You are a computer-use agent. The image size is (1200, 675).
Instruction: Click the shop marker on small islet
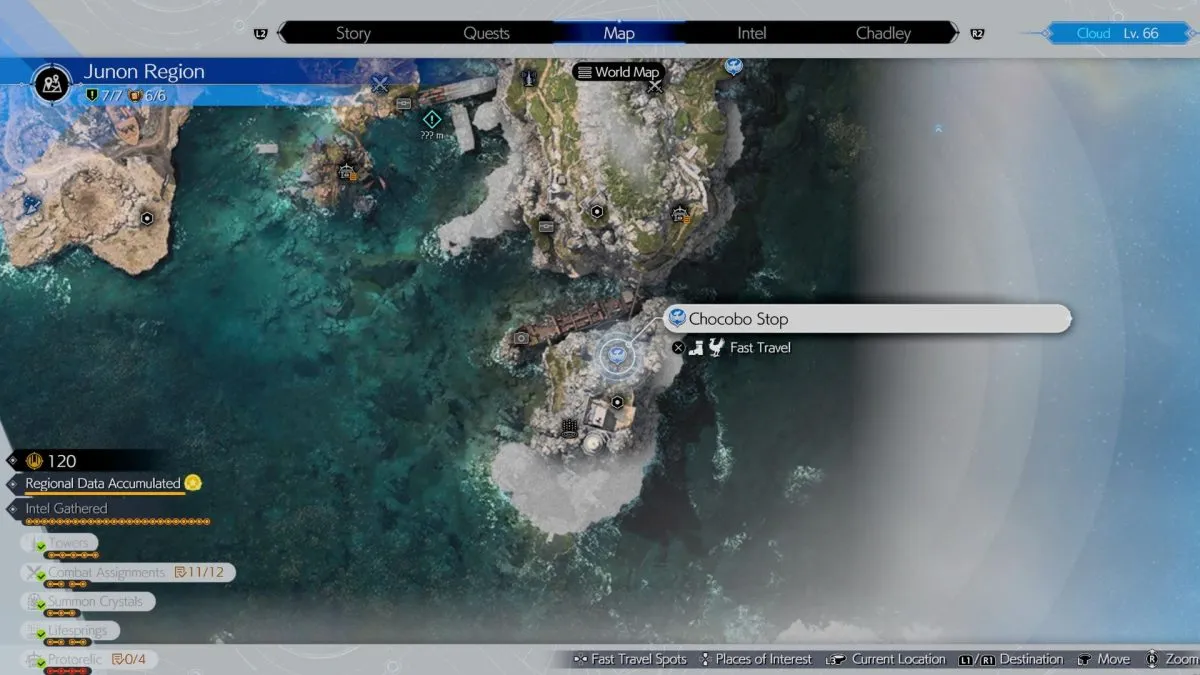[x=347, y=172]
